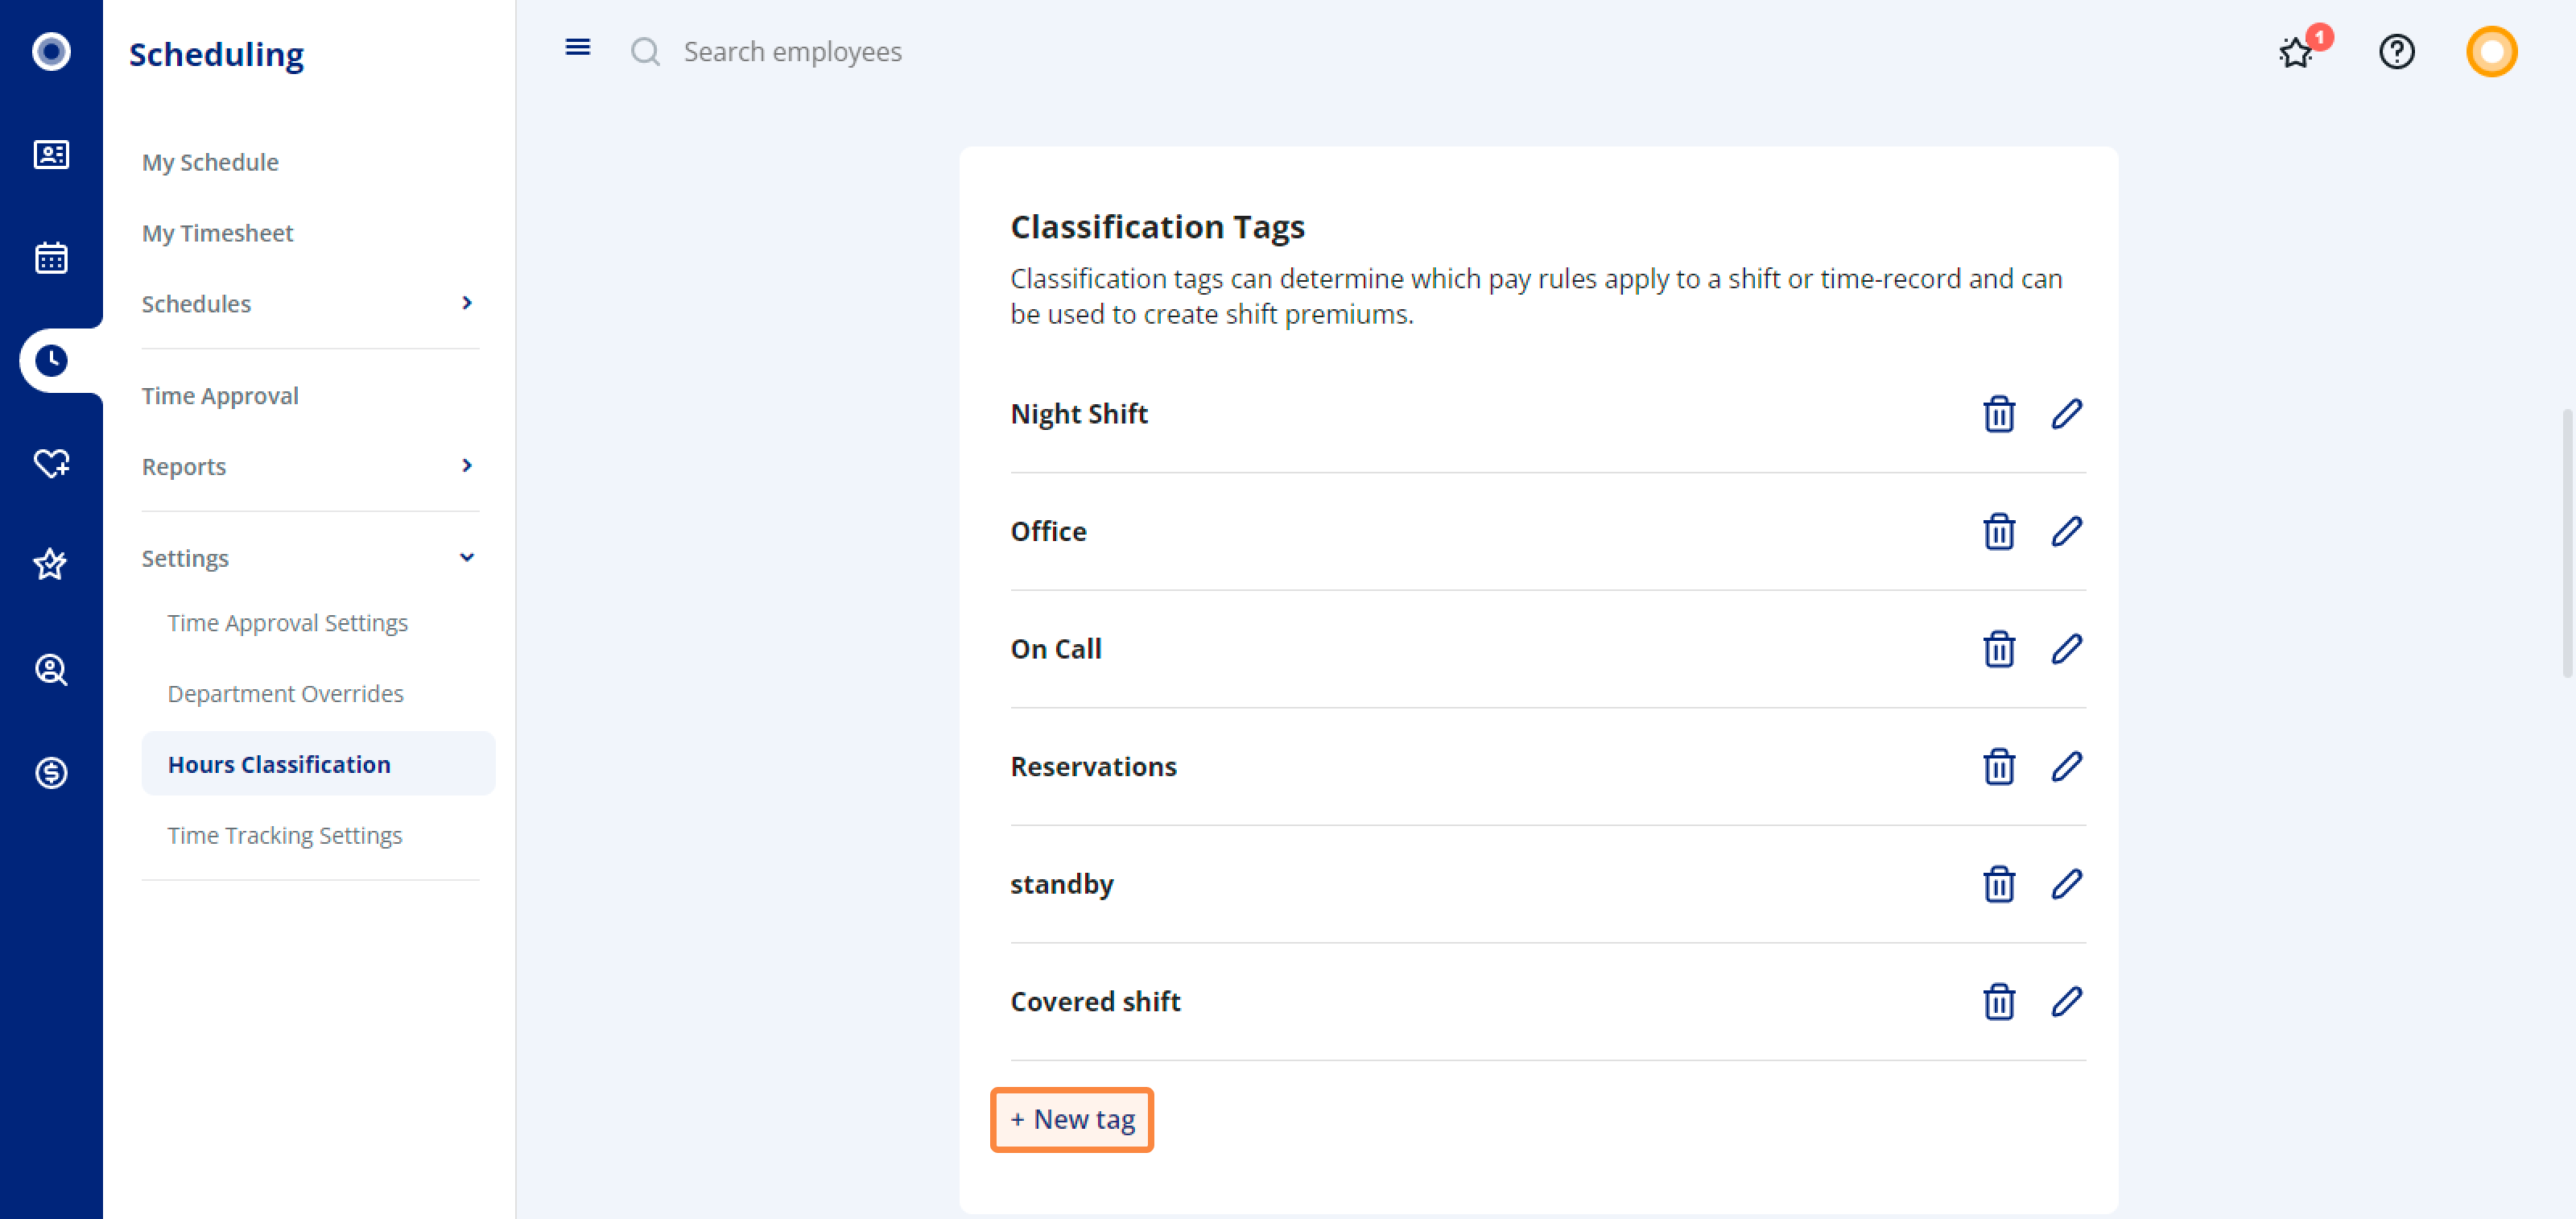The width and height of the screenshot is (2576, 1219).
Task: Open the calendar icon in left rail
Action: [x=51, y=257]
